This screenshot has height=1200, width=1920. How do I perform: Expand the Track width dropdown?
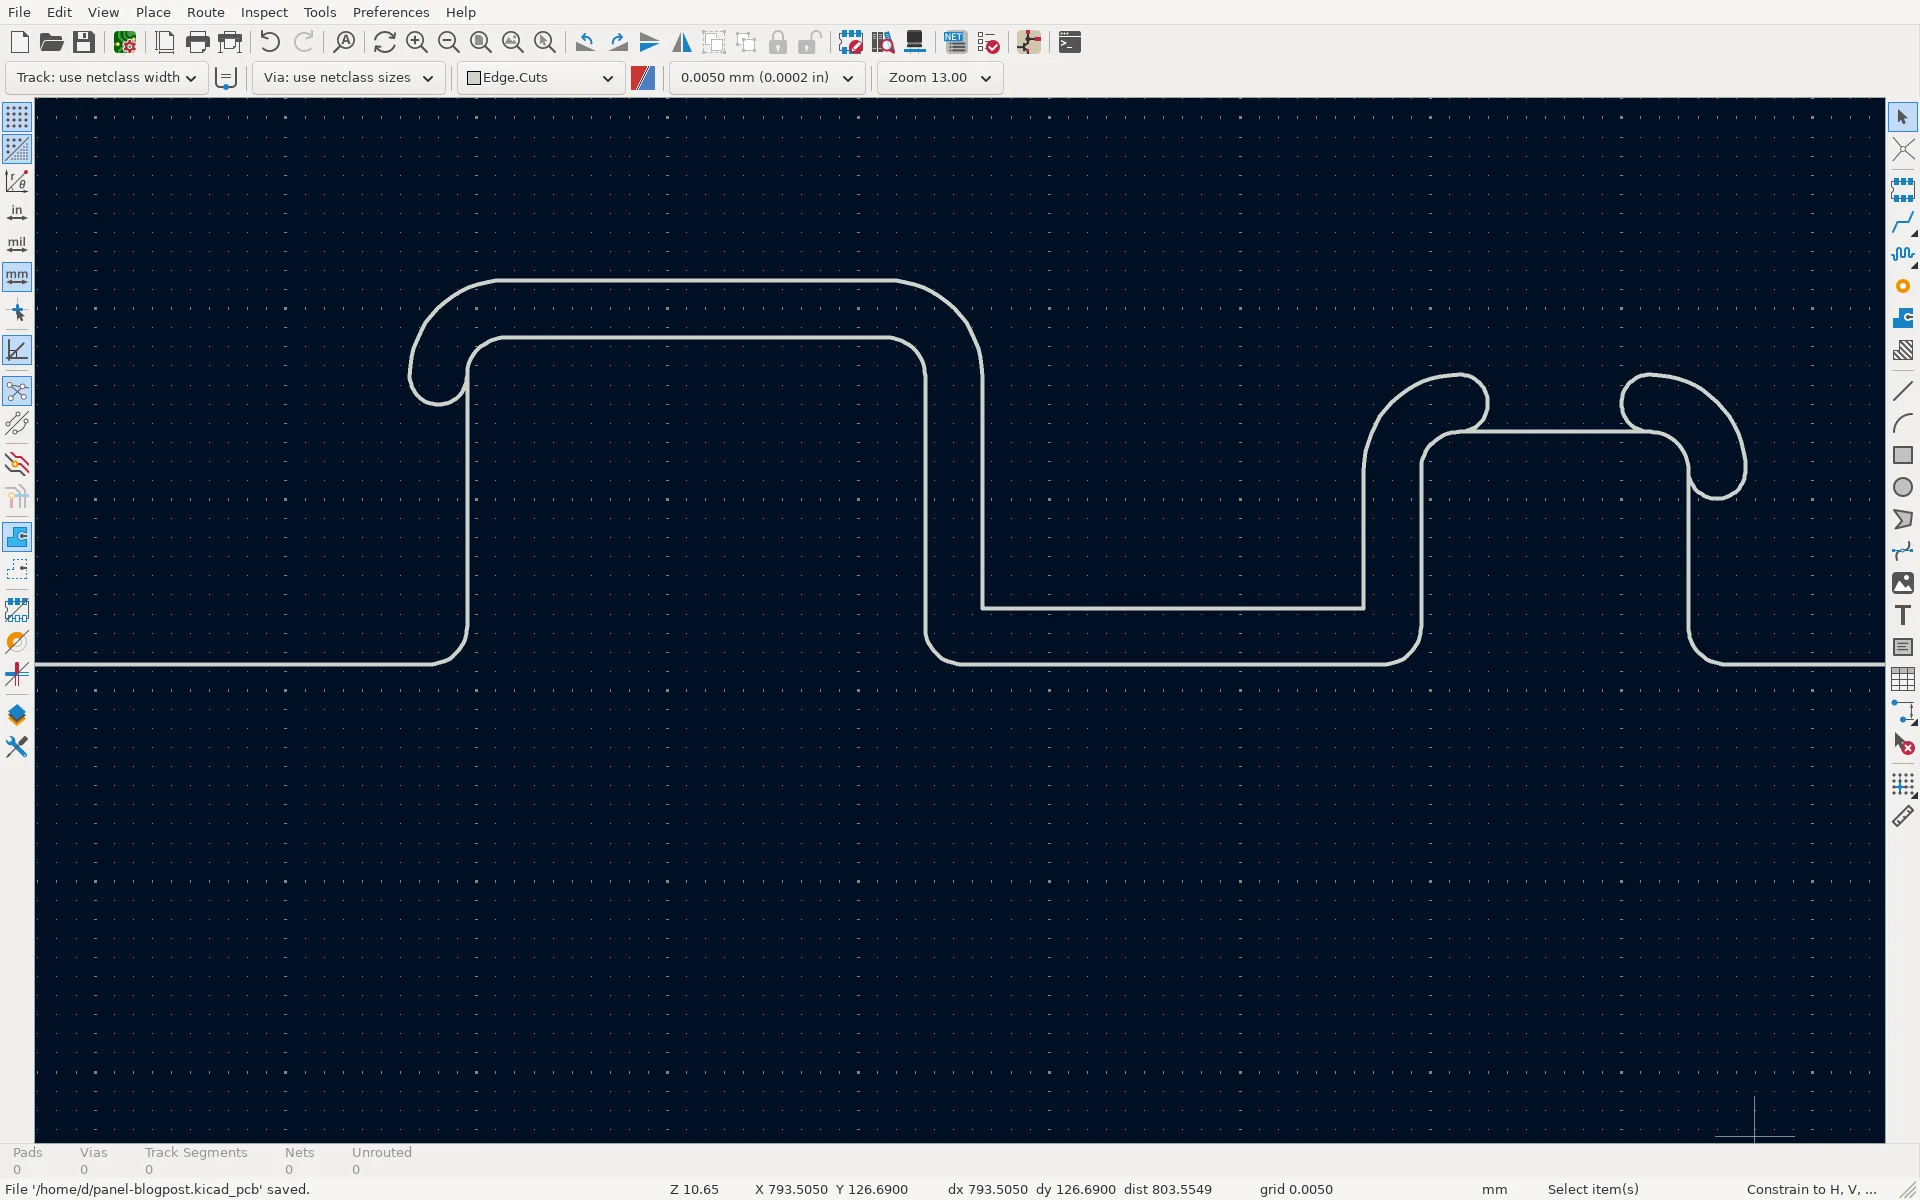point(107,78)
